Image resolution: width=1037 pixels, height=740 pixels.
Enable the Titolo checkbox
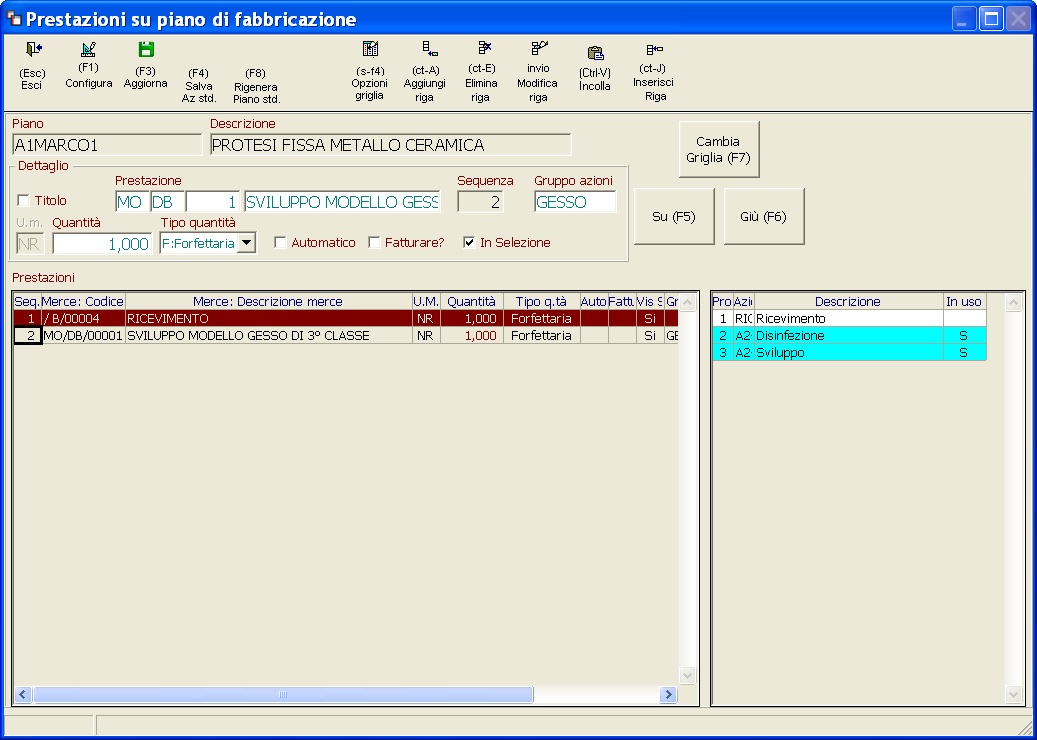pos(23,200)
